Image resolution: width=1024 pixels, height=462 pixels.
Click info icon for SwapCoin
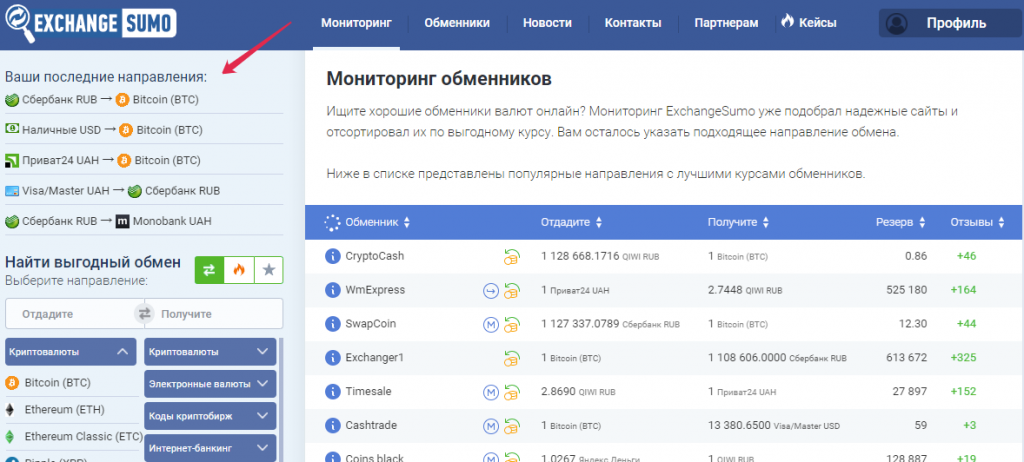(333, 324)
